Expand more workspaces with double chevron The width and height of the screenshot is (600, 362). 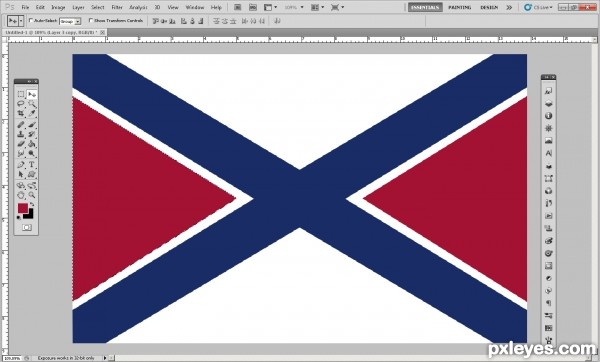[509, 7]
